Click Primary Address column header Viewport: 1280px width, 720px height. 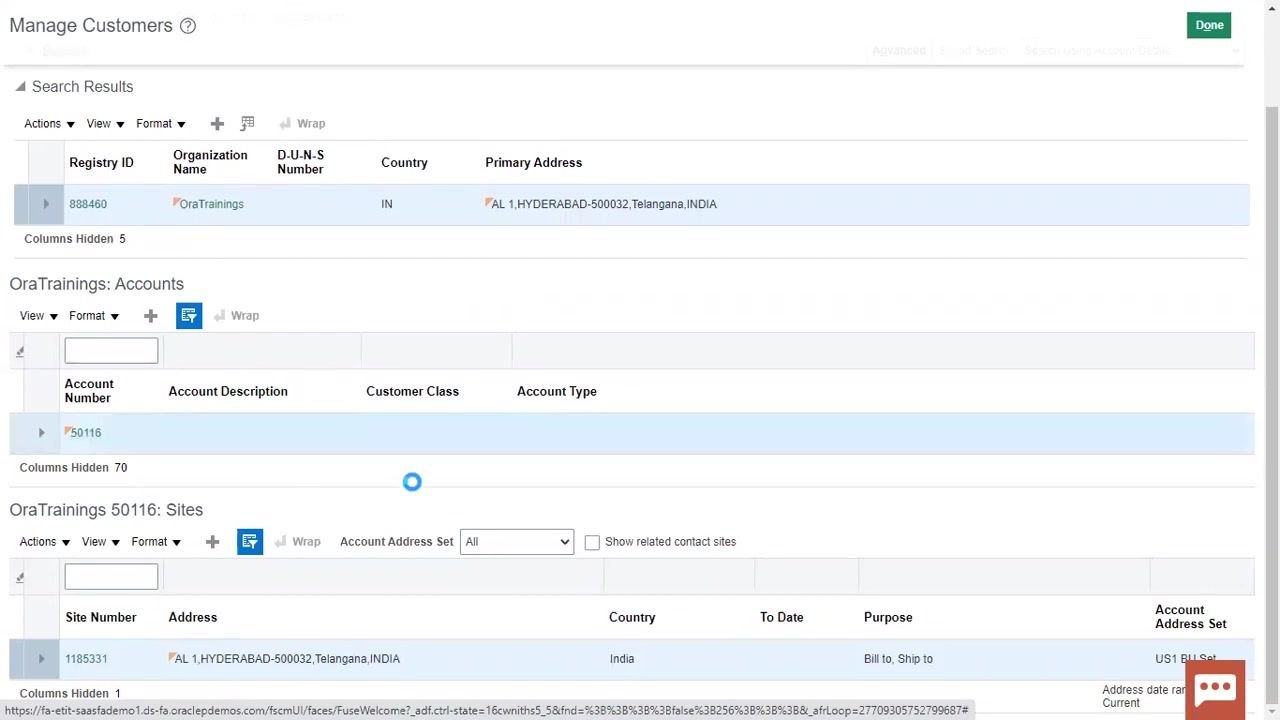pyautogui.click(x=533, y=163)
